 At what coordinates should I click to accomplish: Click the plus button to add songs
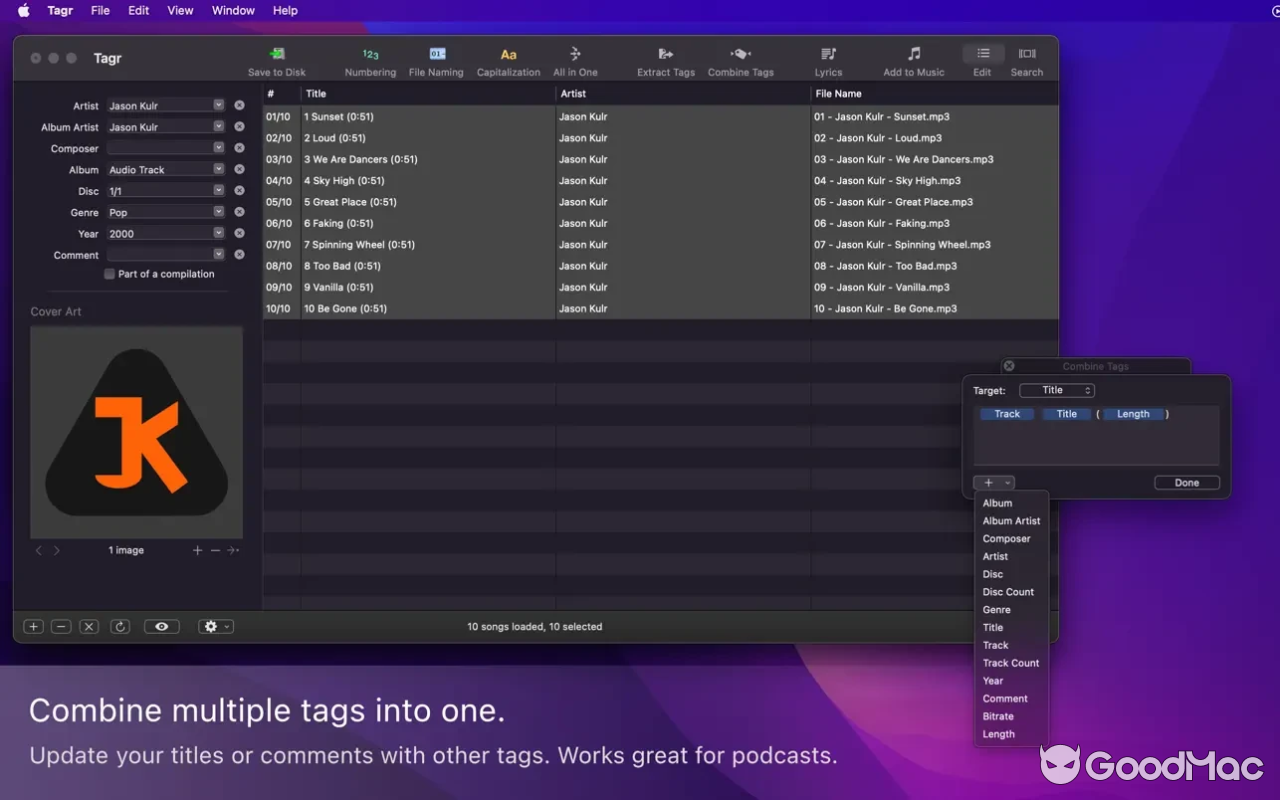[x=33, y=625]
